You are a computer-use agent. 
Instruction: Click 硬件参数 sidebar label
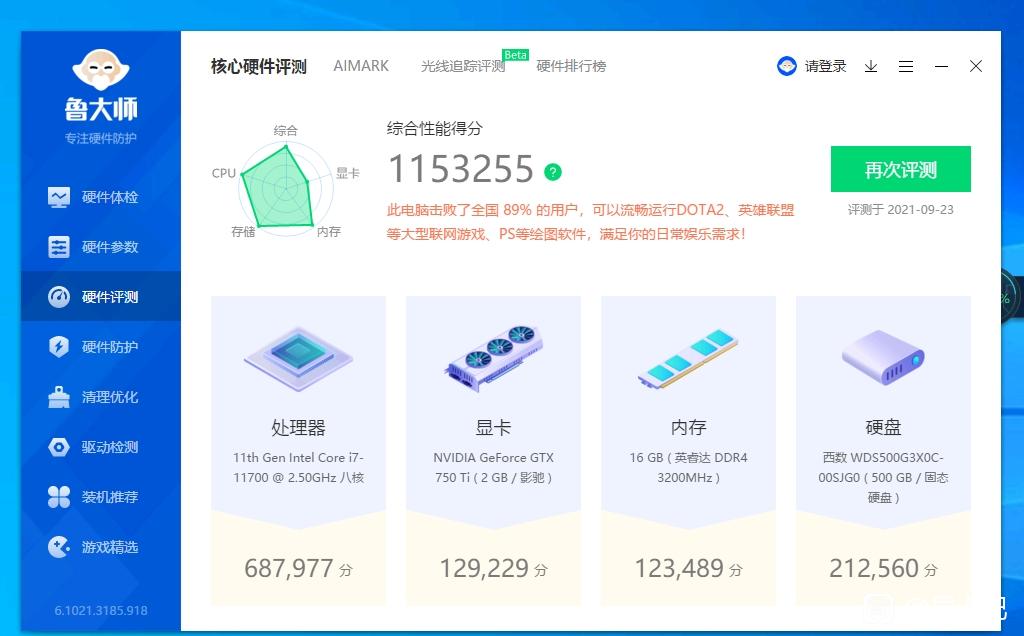click(x=110, y=247)
